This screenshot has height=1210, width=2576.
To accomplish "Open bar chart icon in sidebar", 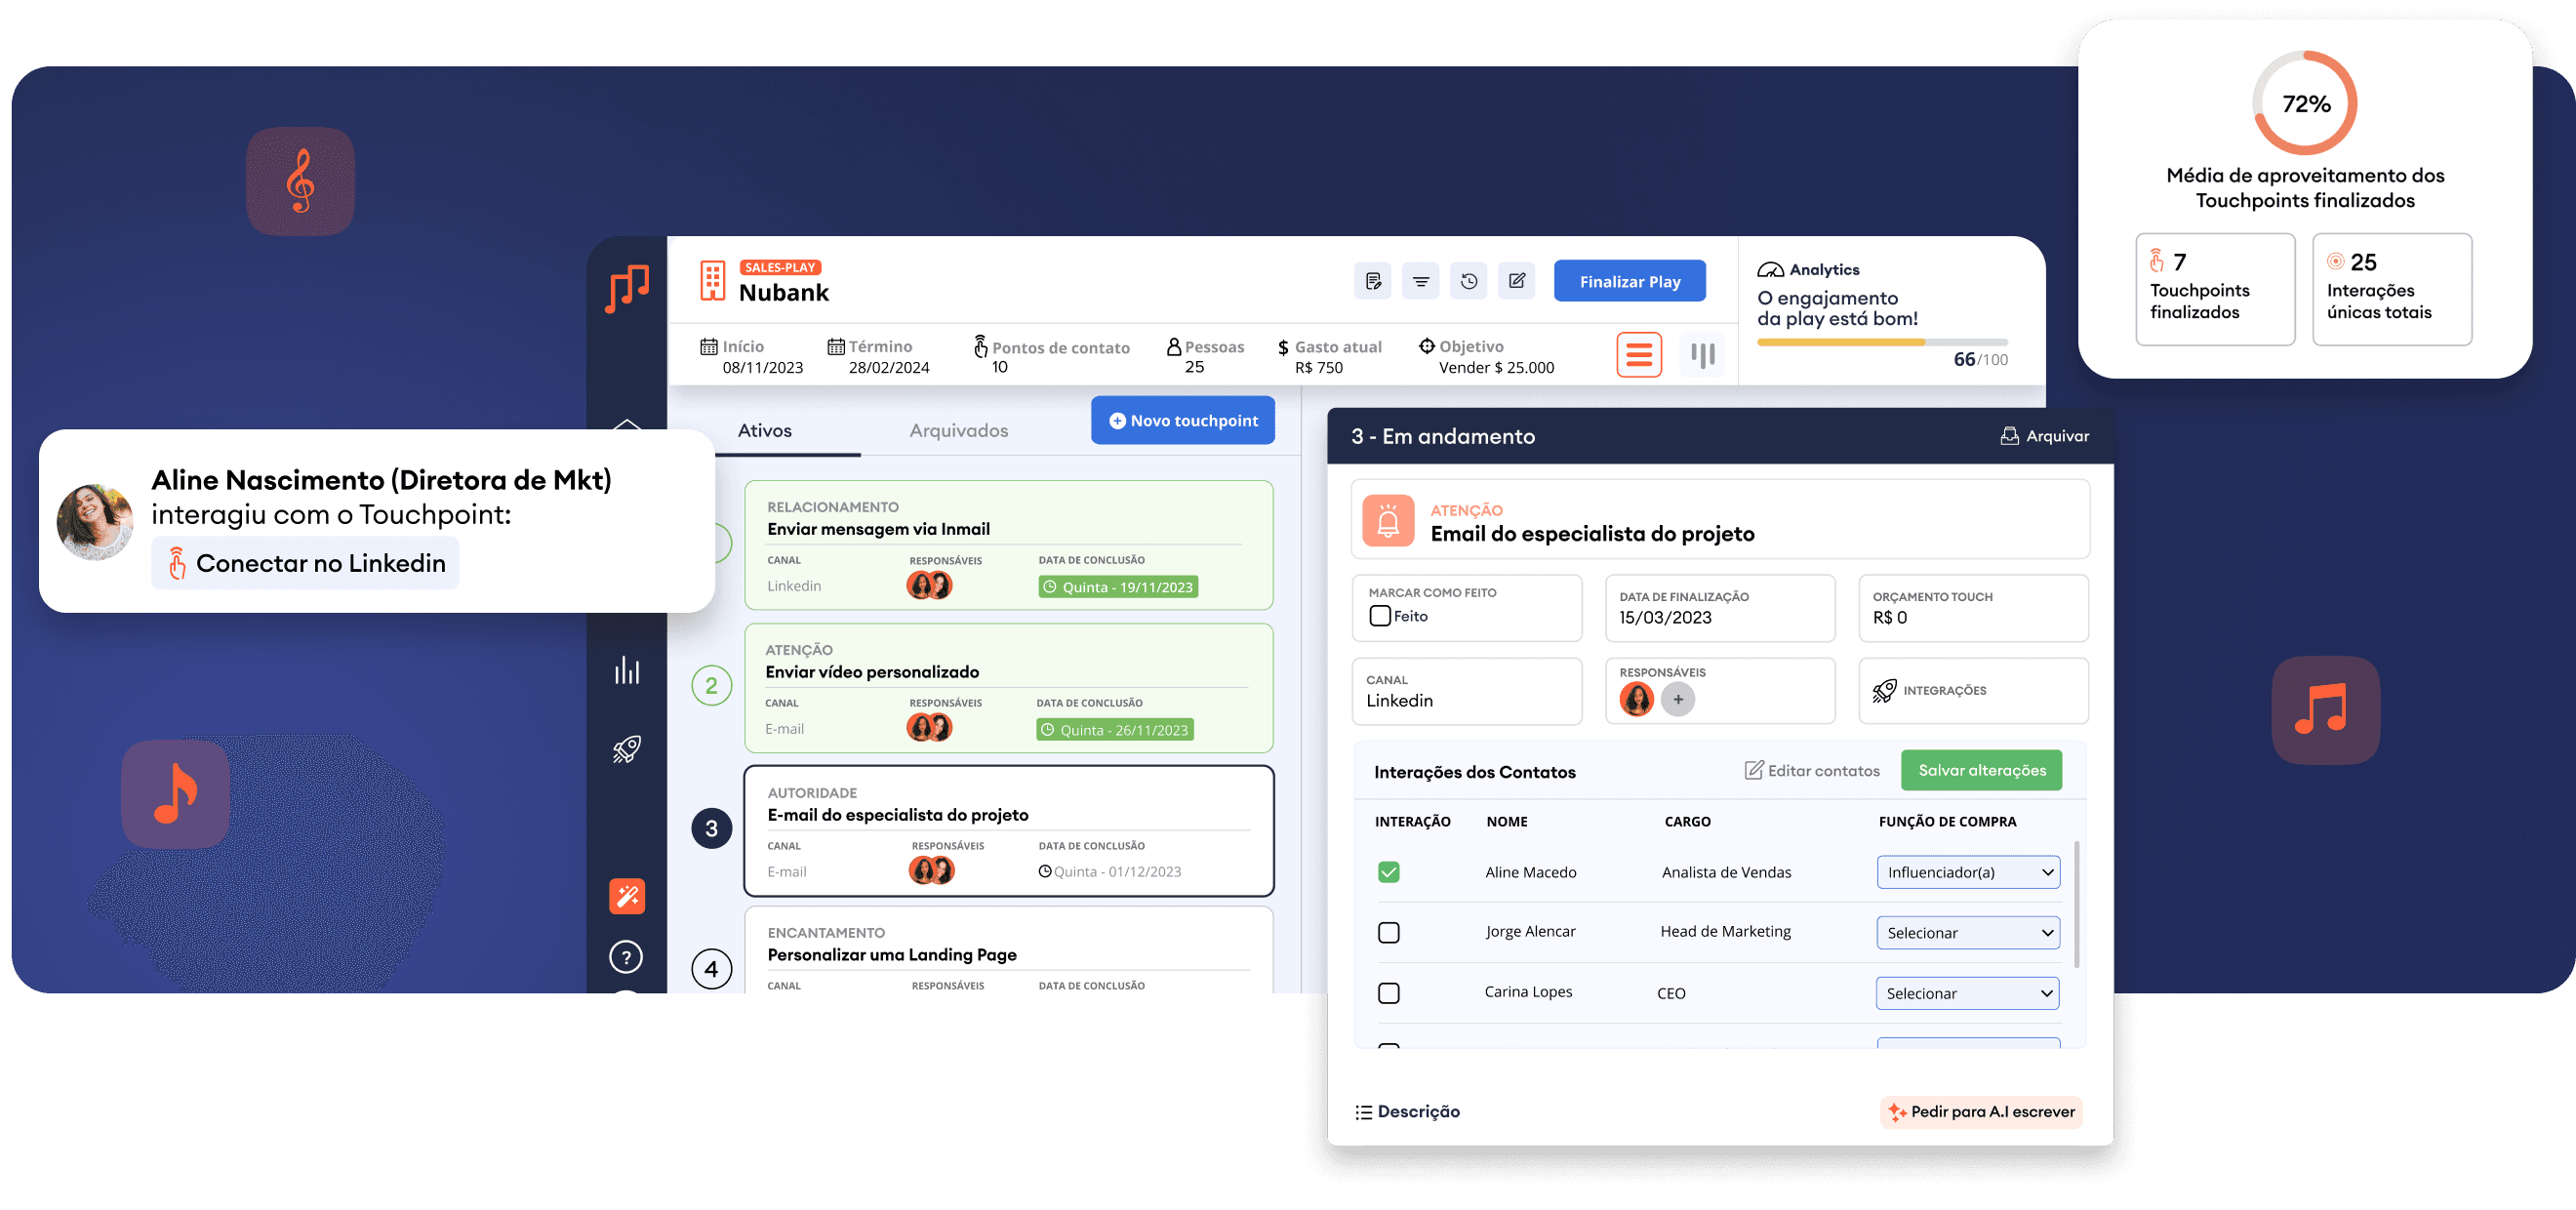I will pos(627,670).
